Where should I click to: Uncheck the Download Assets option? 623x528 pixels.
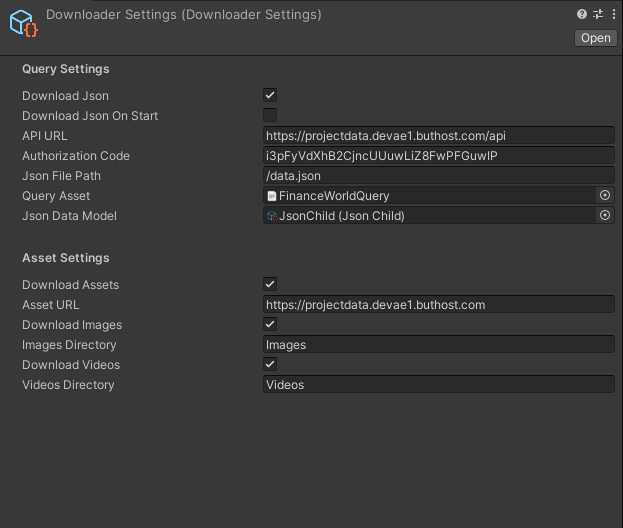270,284
